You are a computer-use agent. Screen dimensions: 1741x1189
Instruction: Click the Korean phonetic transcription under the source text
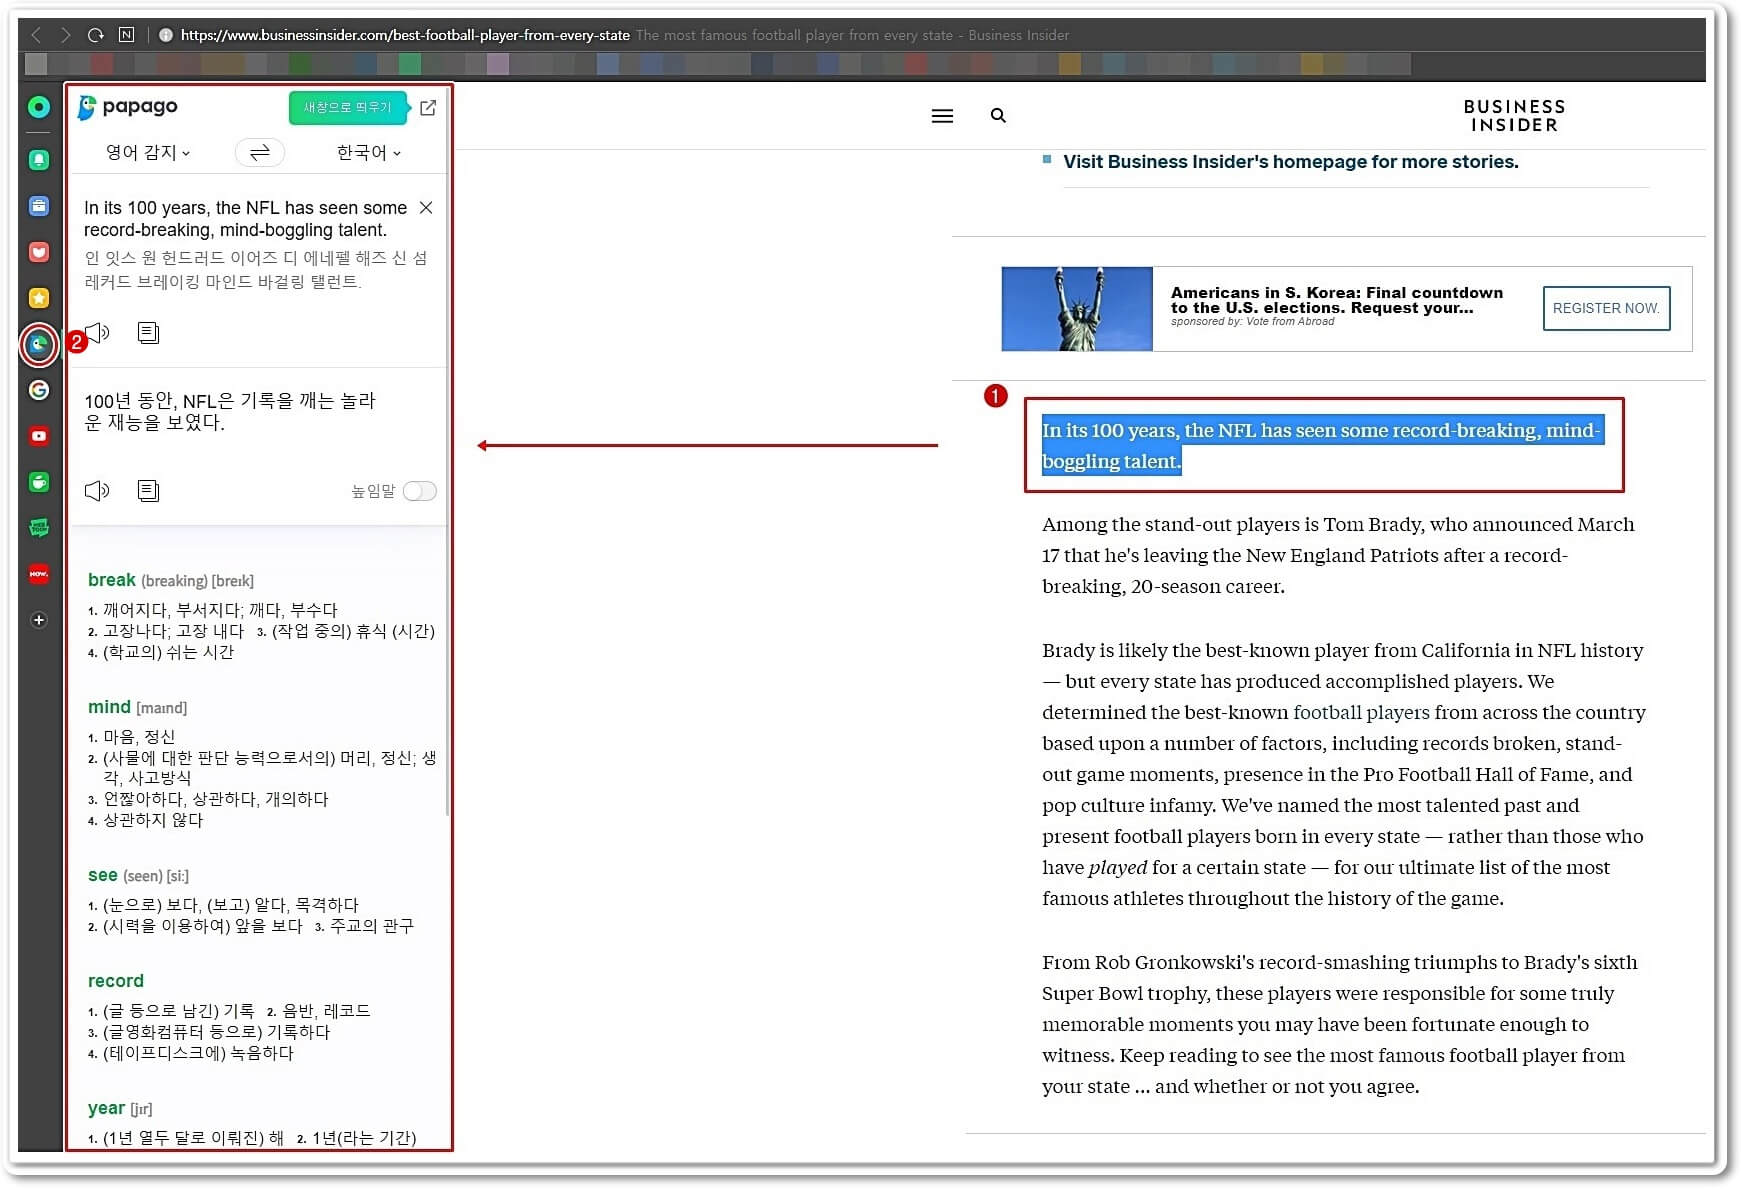(256, 270)
